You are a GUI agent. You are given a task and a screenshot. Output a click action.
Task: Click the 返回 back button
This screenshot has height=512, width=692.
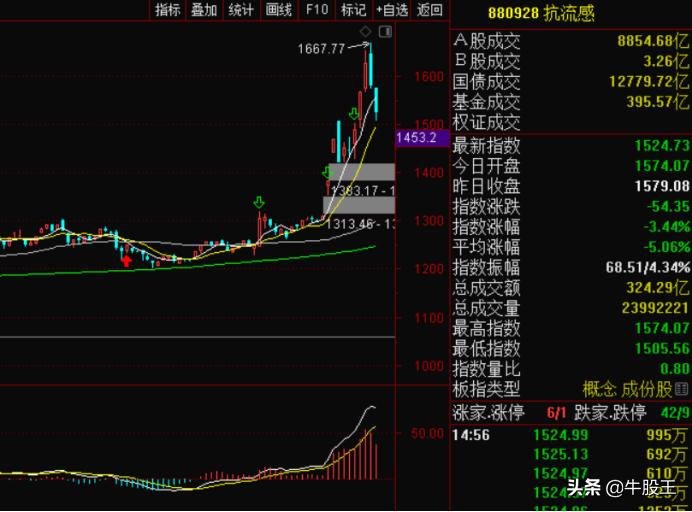click(429, 10)
